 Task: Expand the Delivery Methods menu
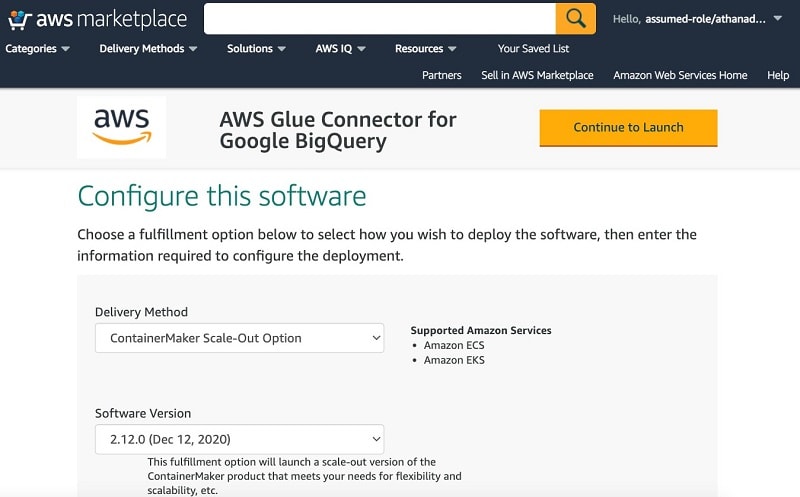click(148, 48)
